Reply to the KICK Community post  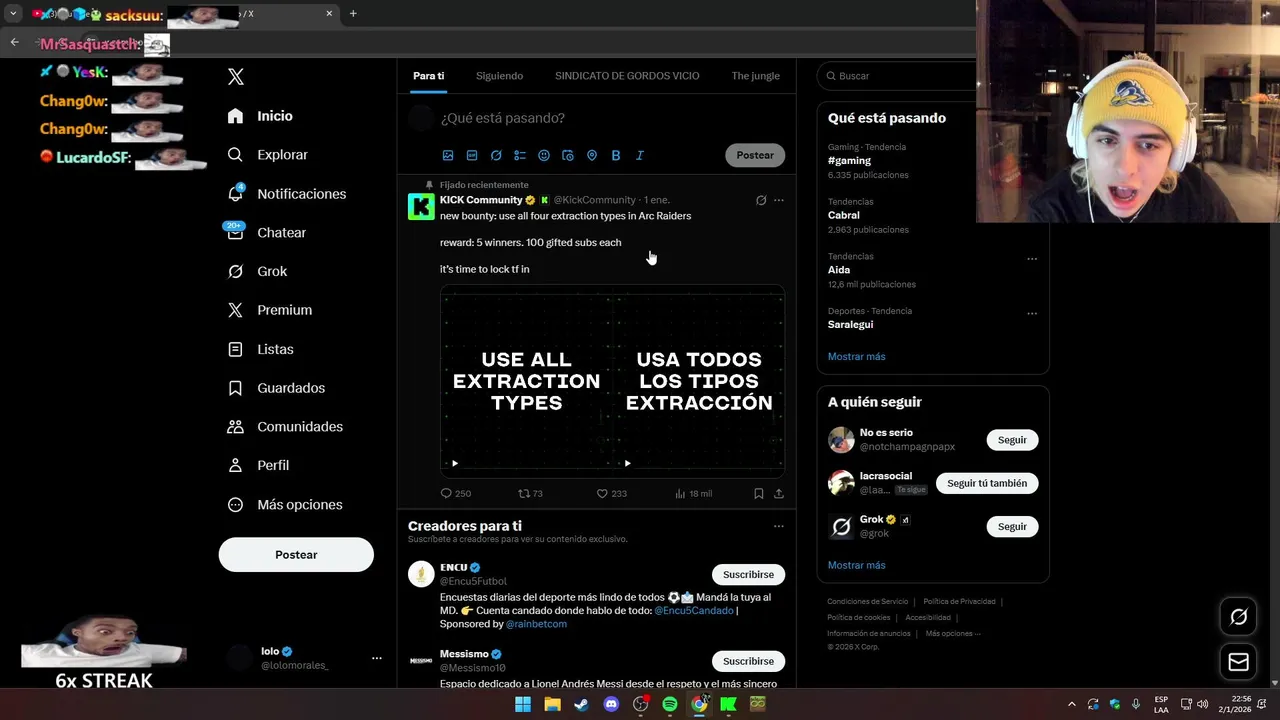pos(456,494)
